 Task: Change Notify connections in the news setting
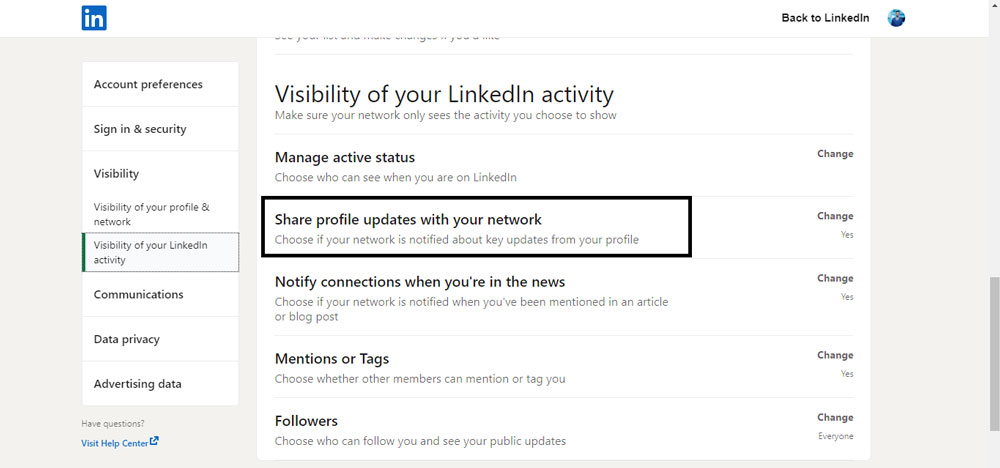[x=835, y=278]
